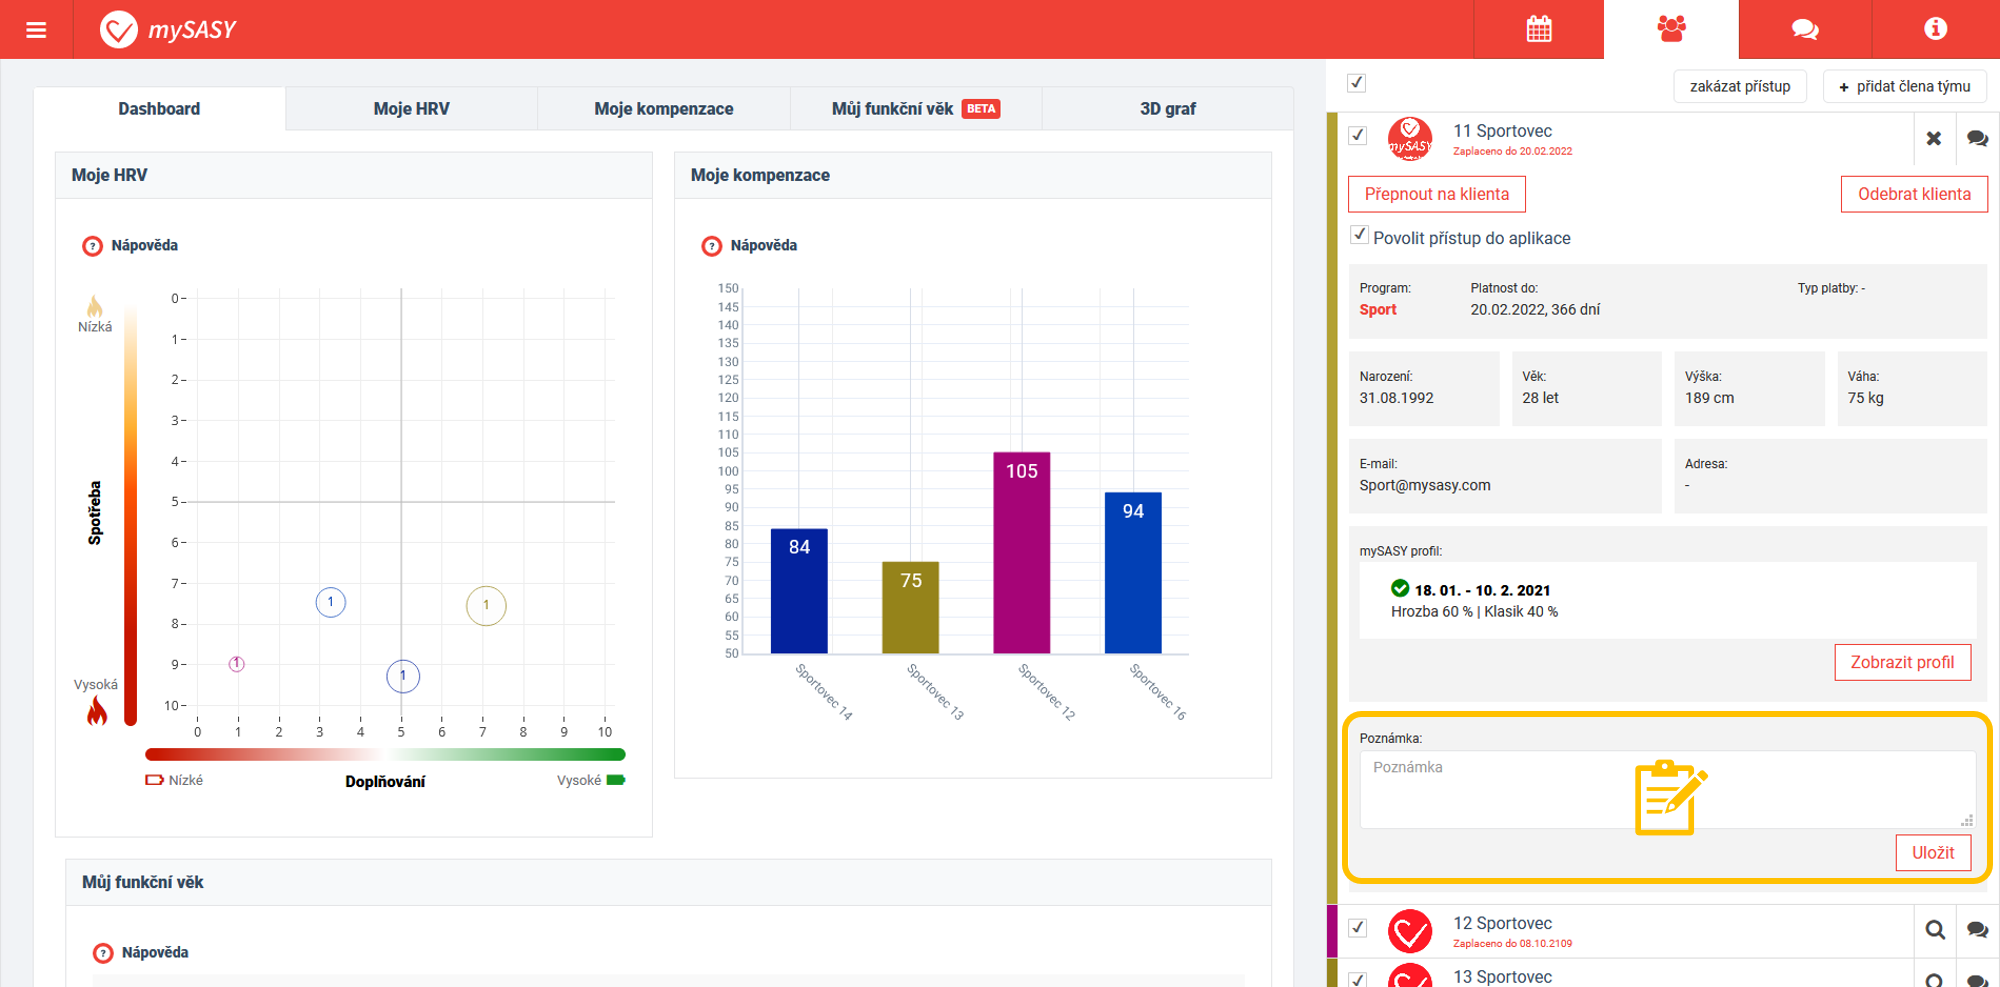Screen dimensions: 2000x987
Task: Close 11 Sportovec detail with X icon
Action: pyautogui.click(x=1934, y=138)
